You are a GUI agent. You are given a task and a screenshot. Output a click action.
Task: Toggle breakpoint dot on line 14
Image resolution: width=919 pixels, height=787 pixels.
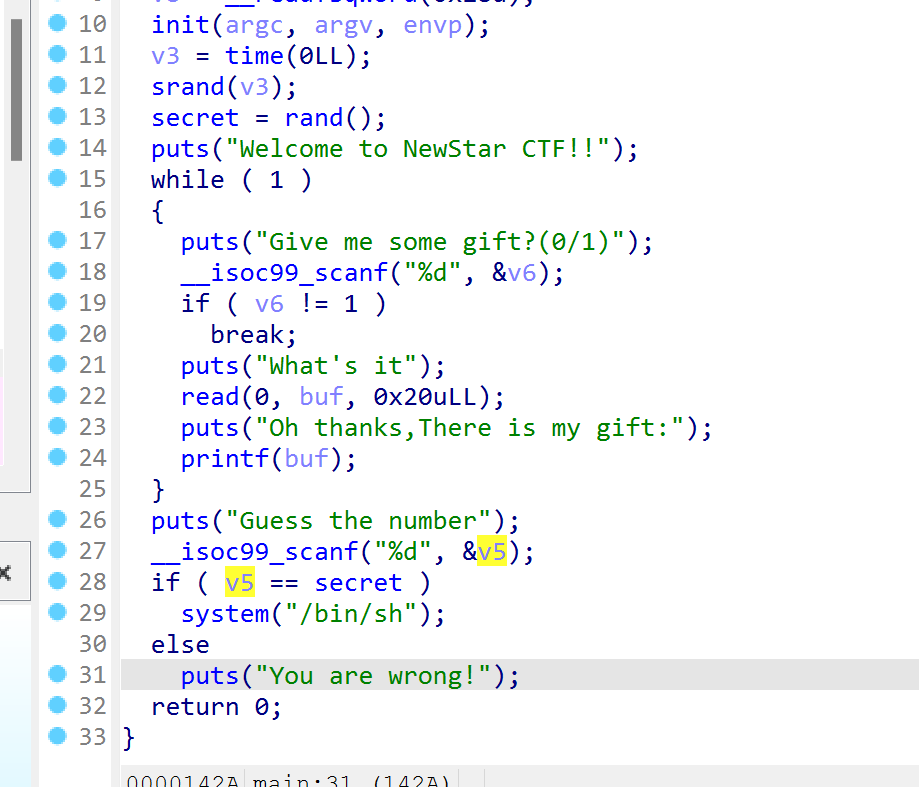(59, 148)
